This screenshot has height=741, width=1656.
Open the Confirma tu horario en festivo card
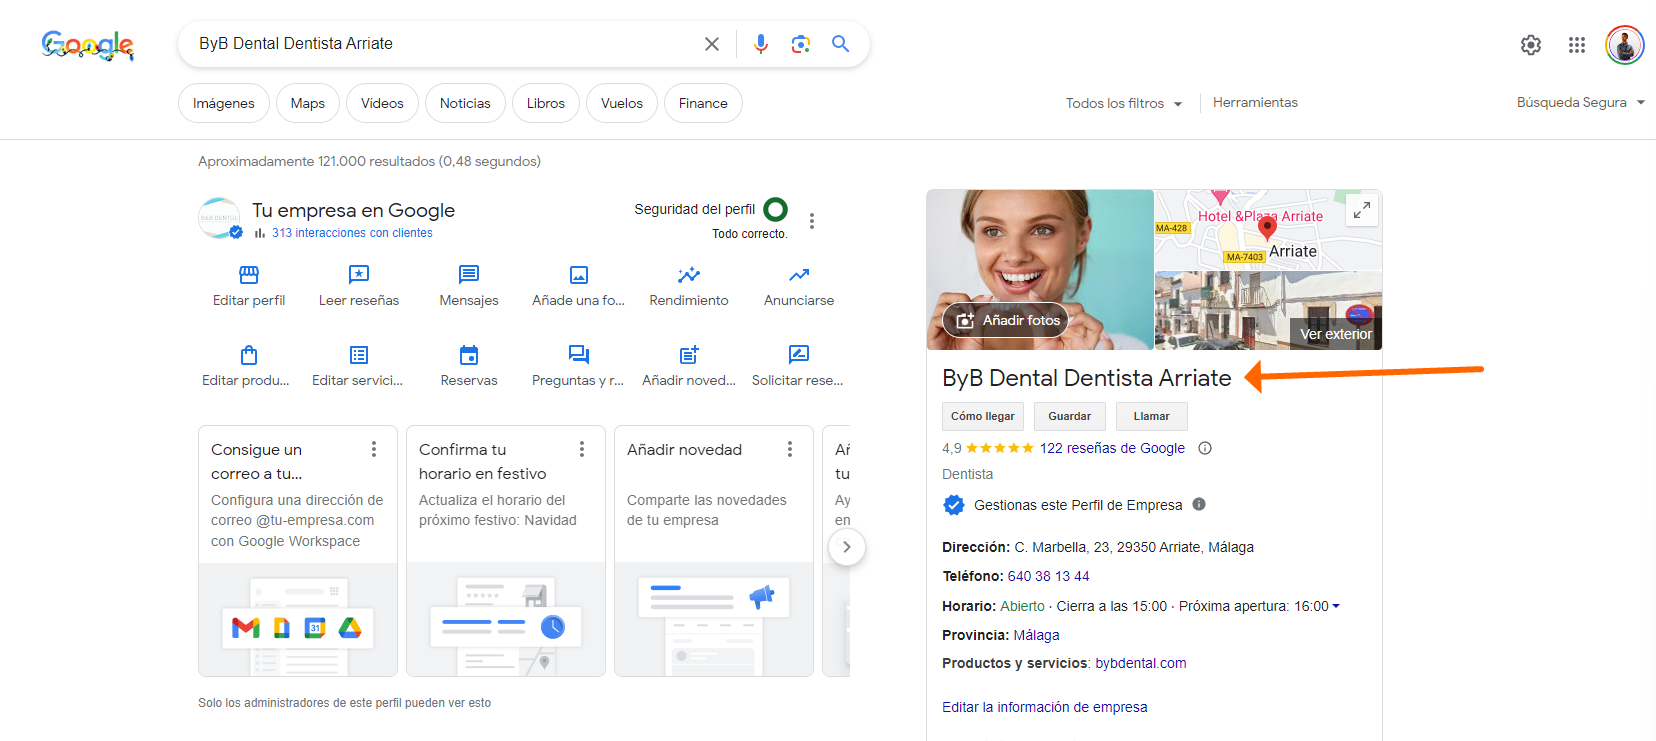(506, 551)
